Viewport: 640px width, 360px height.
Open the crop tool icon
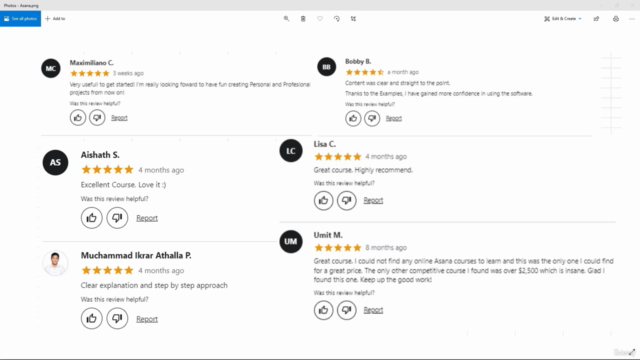pos(353,19)
